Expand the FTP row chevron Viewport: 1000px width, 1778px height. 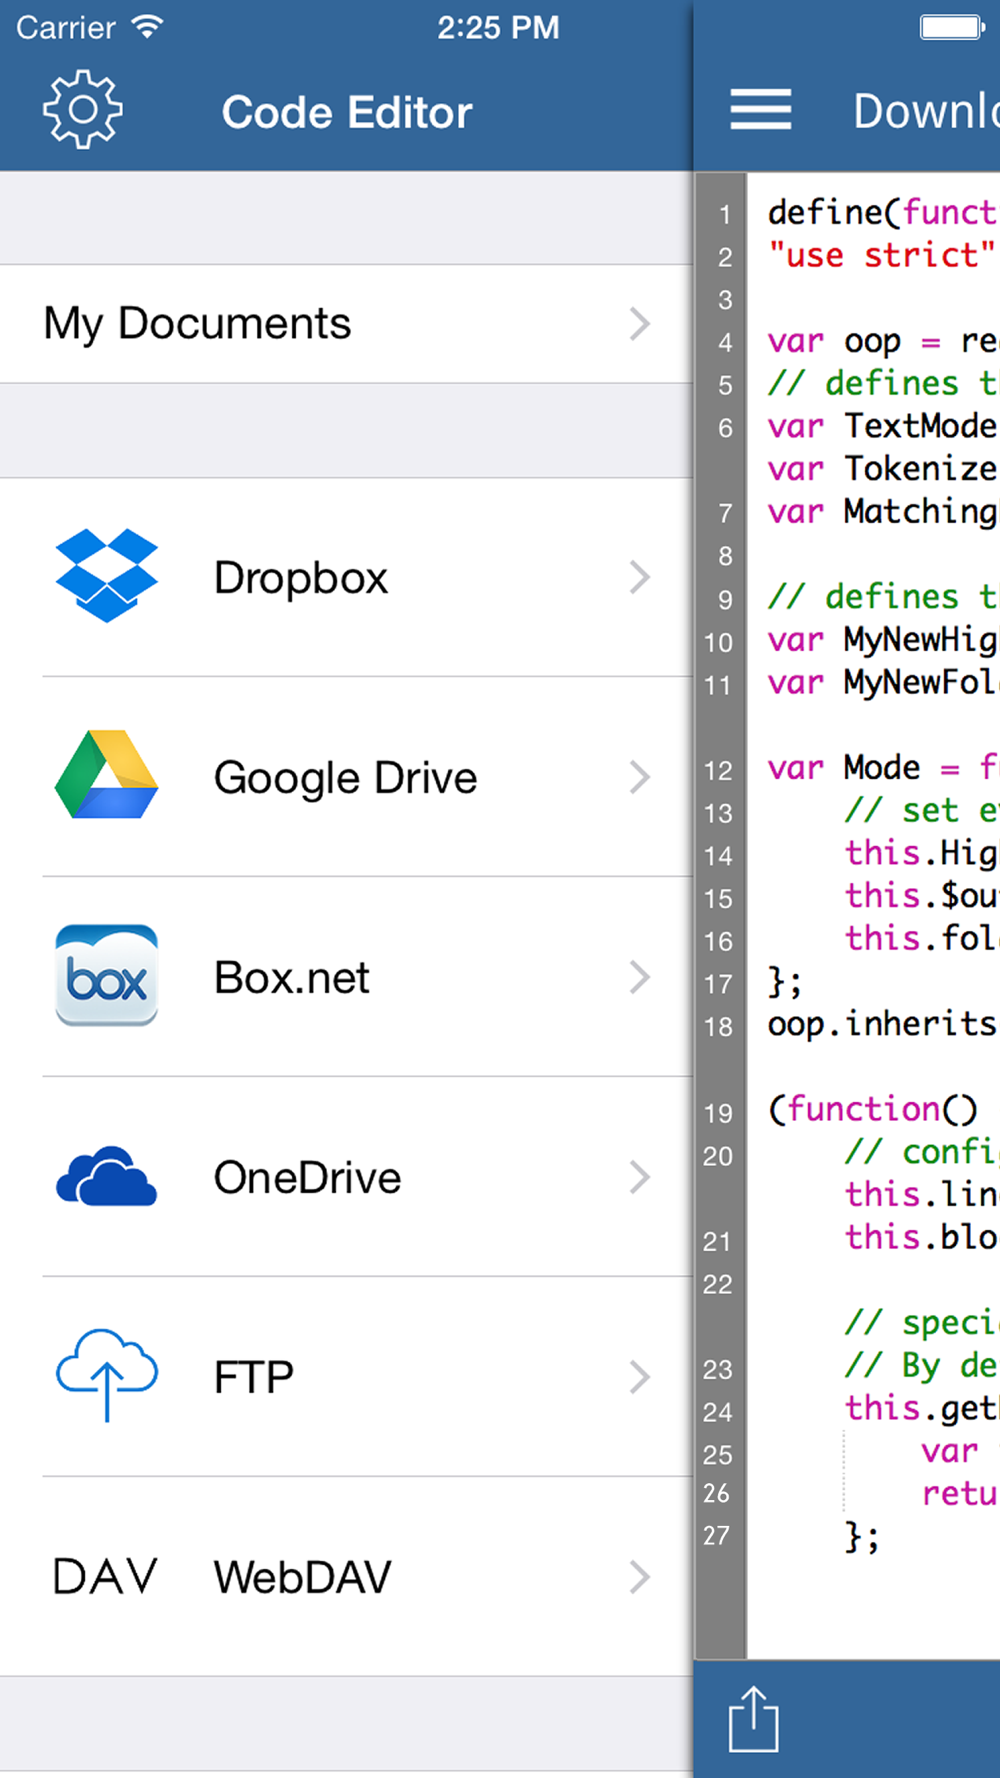pyautogui.click(x=640, y=1377)
